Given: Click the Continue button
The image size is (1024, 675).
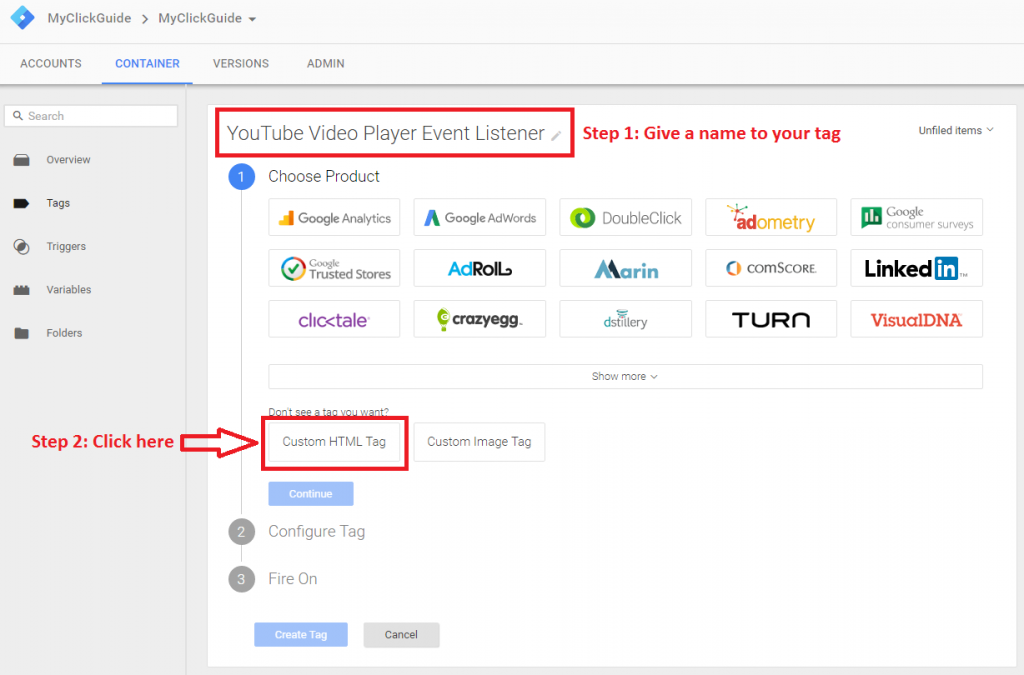Looking at the screenshot, I should click(311, 494).
